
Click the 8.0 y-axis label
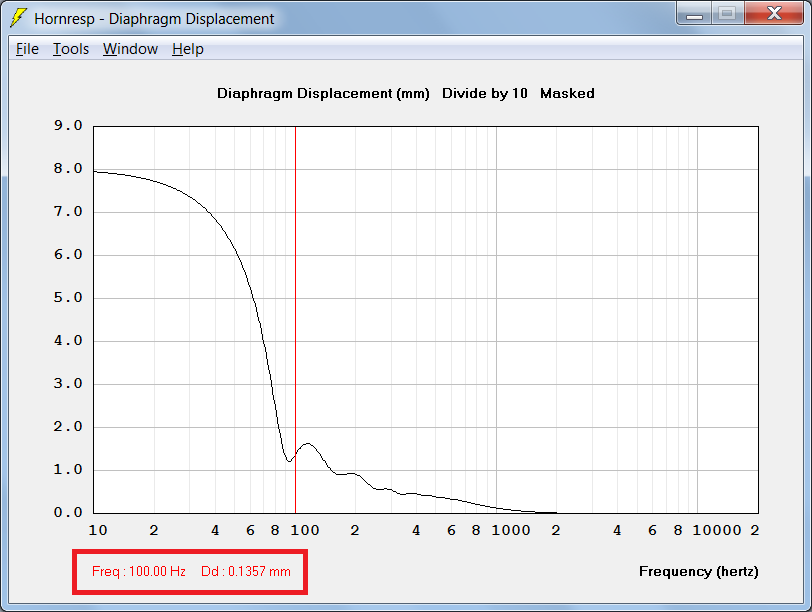point(68,169)
